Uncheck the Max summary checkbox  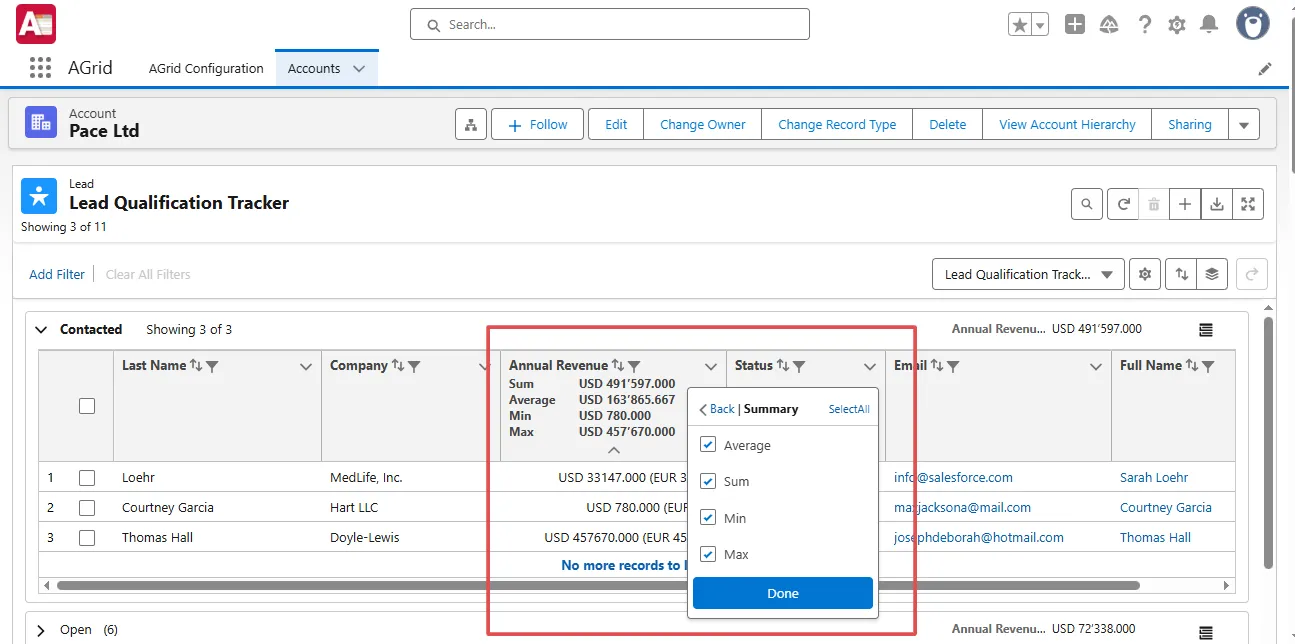click(x=708, y=554)
